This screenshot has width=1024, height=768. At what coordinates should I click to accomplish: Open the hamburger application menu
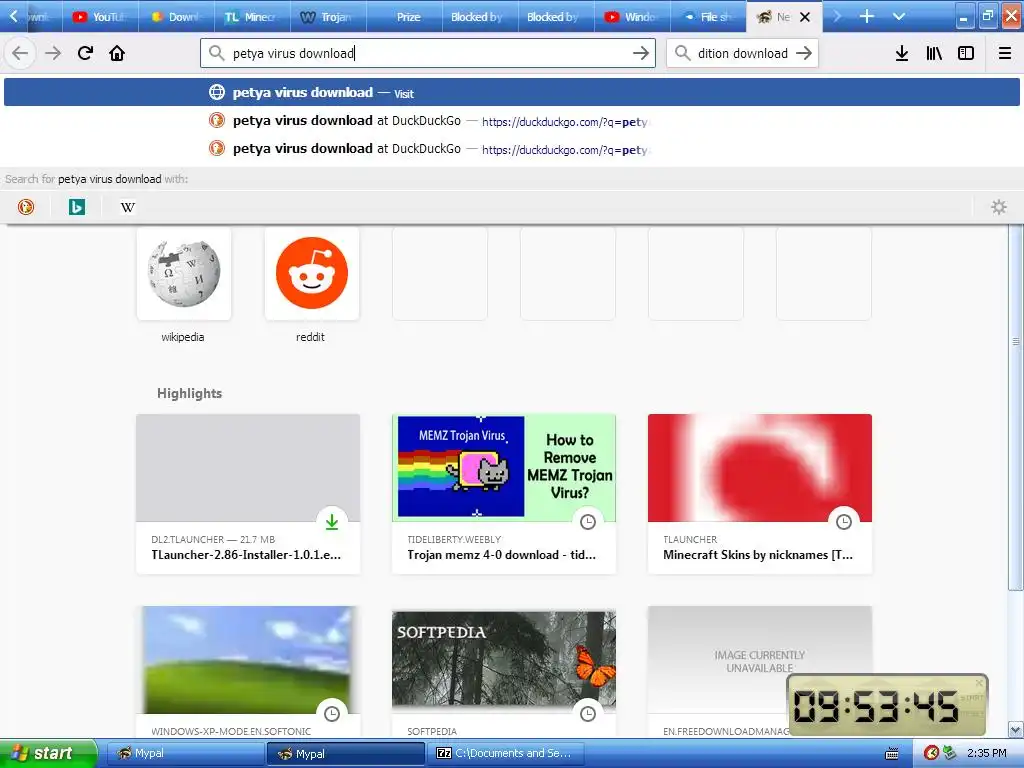pos(1005,54)
